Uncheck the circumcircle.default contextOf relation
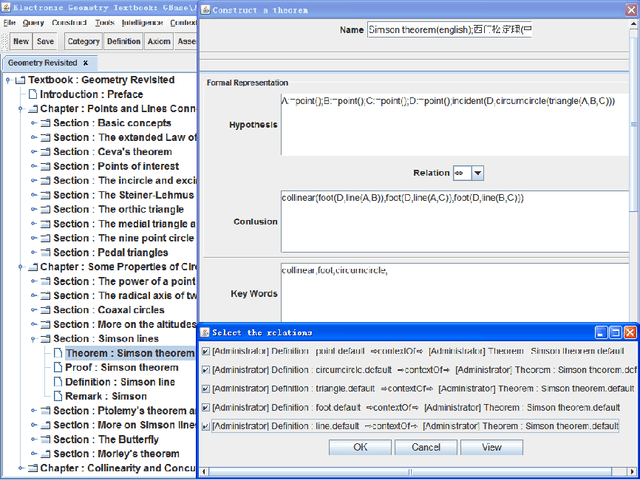 click(206, 370)
